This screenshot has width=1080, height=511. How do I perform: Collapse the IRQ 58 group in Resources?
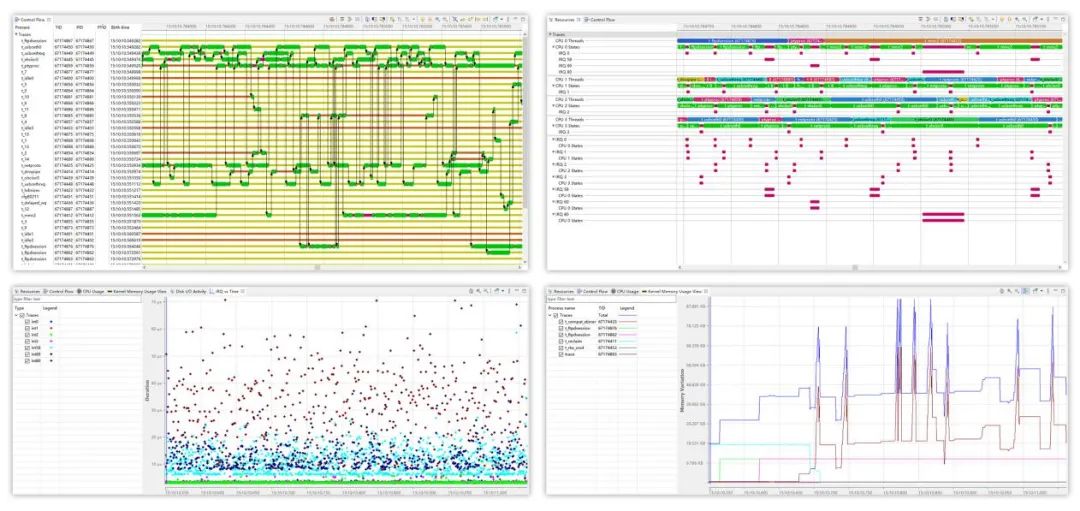coord(553,189)
